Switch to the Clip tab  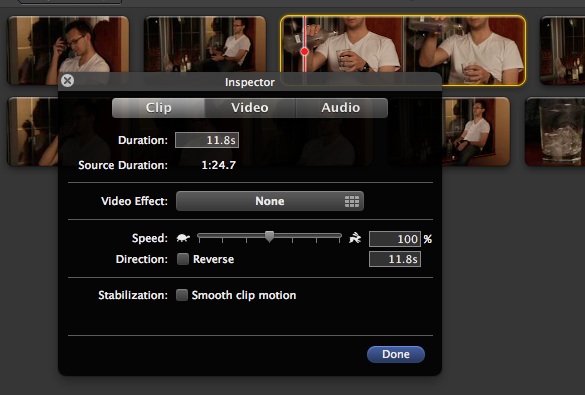158,108
